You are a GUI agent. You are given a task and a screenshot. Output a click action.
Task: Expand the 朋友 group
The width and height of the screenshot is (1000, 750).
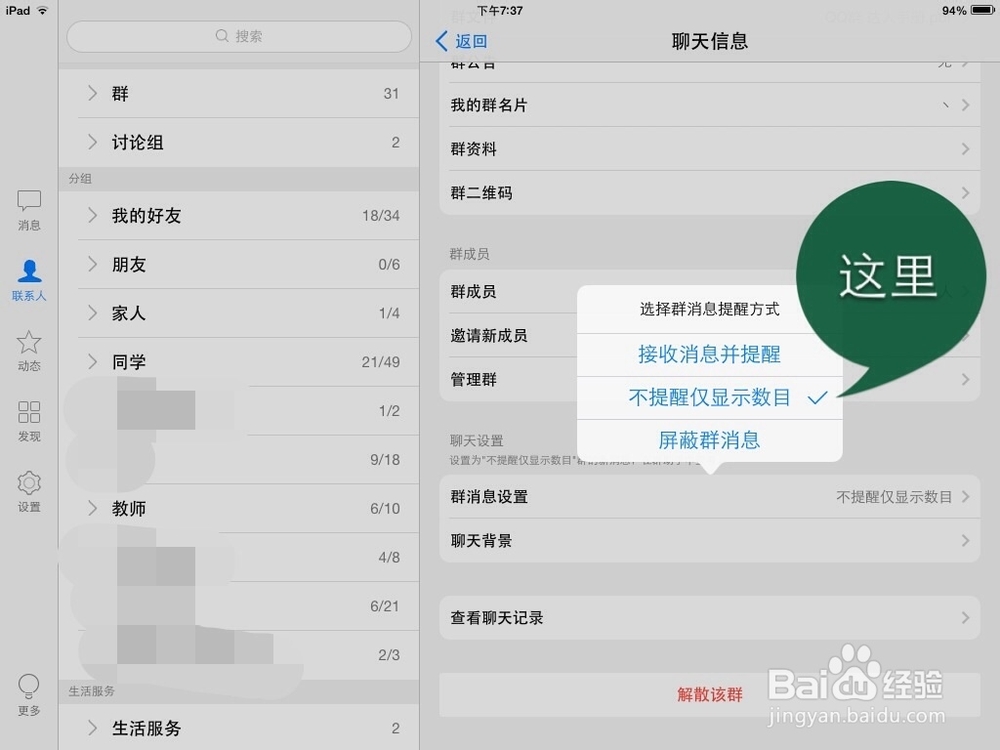(239, 265)
